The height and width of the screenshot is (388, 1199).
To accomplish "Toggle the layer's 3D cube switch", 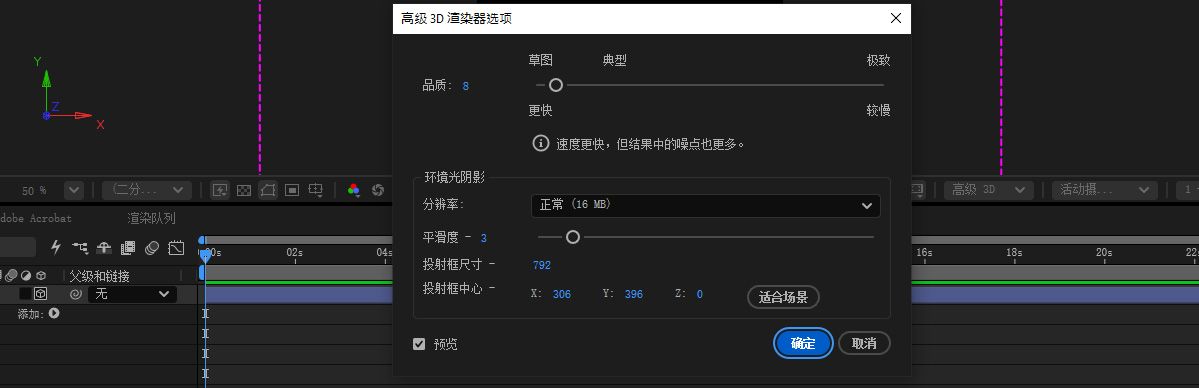I will [x=41, y=294].
